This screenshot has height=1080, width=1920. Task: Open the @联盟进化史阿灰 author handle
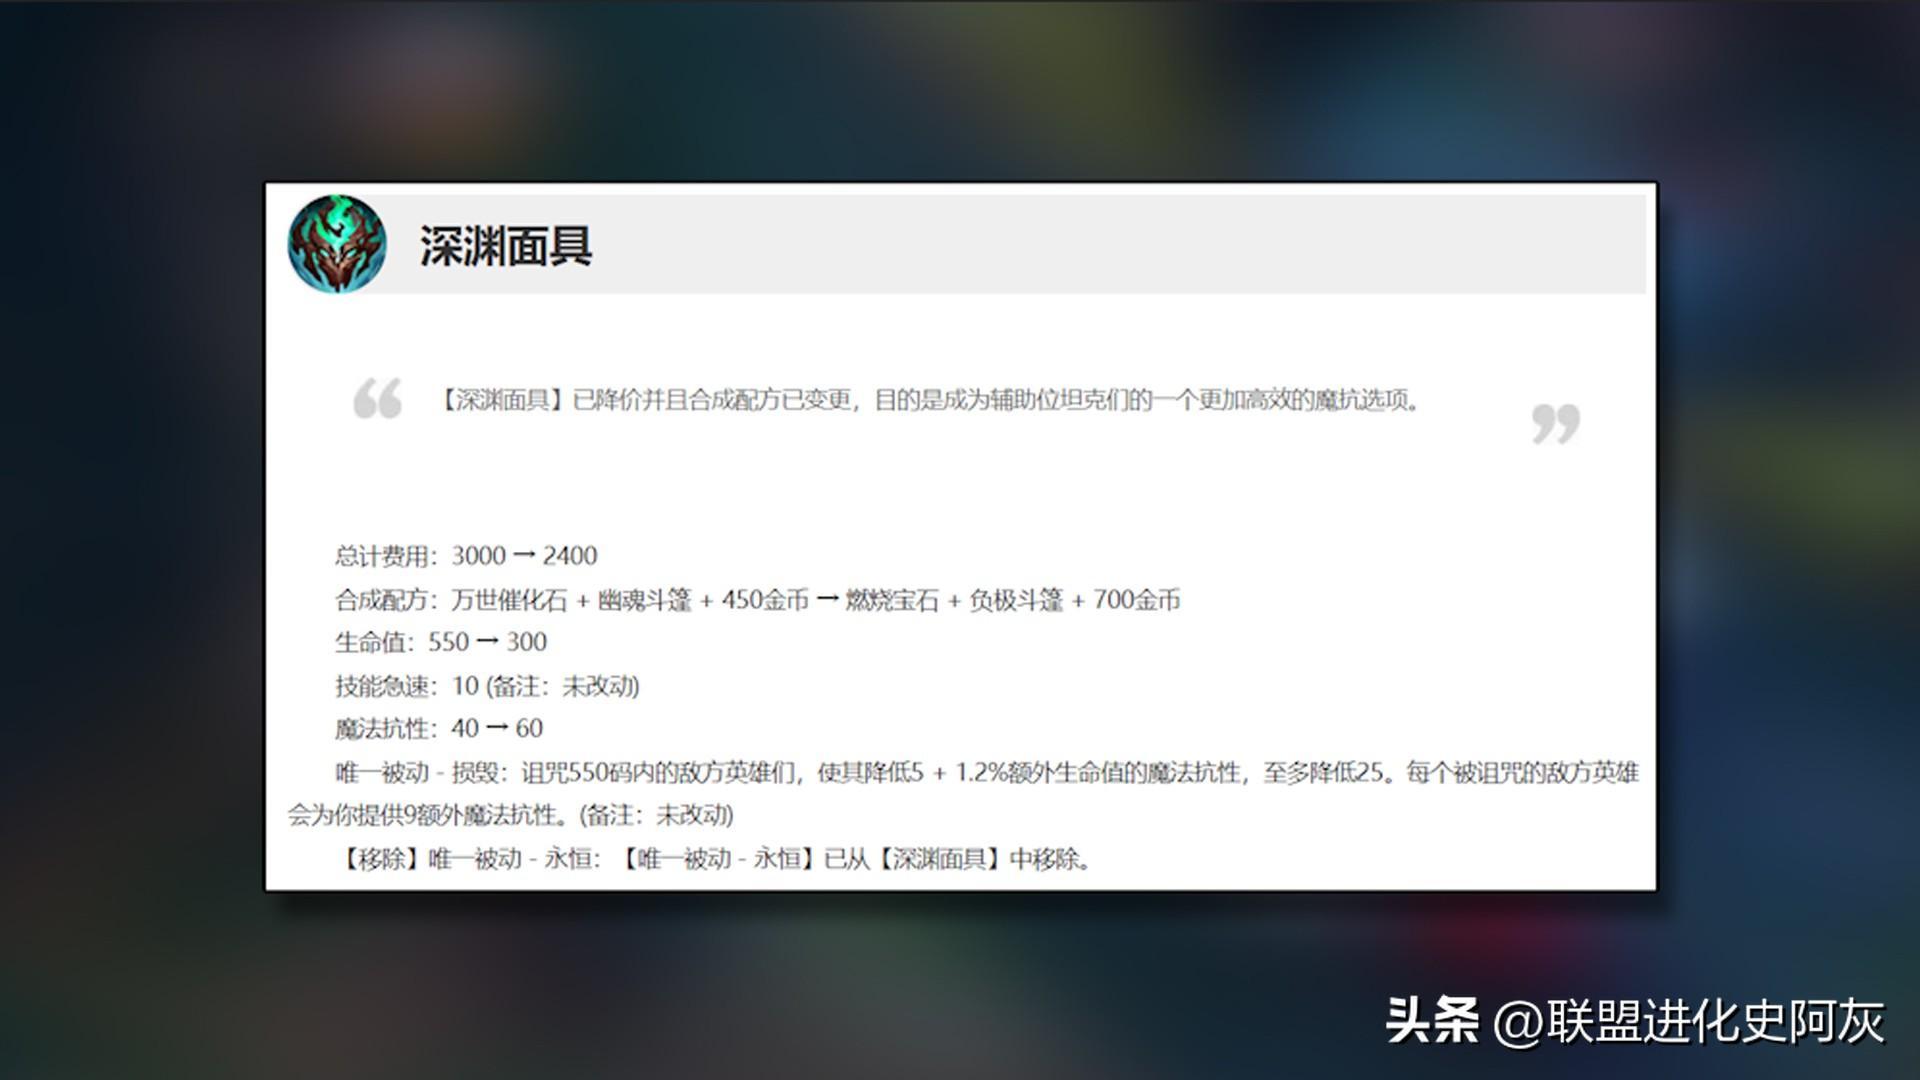[1689, 1021]
